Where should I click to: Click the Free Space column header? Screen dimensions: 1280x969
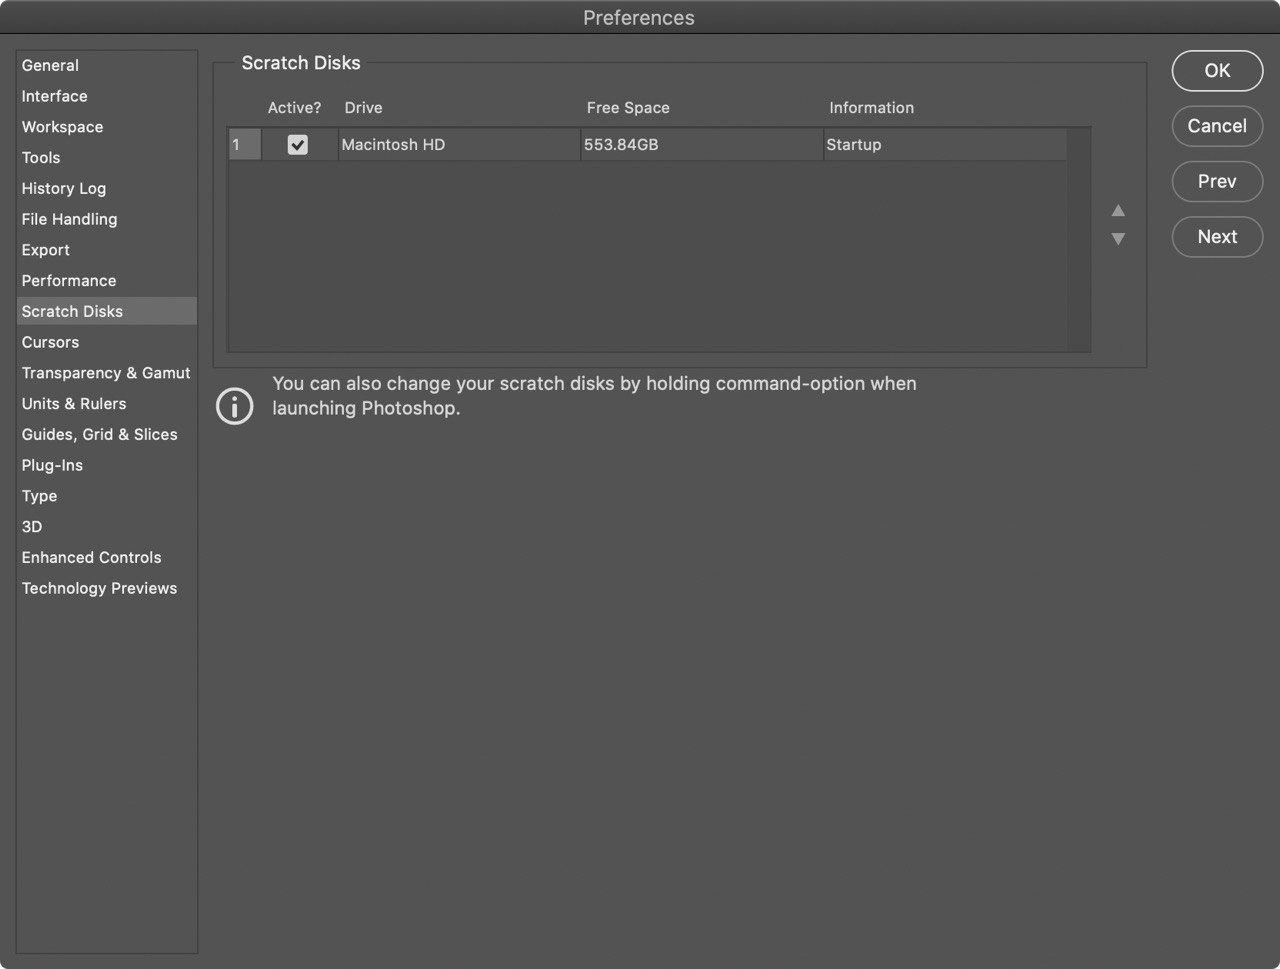coord(628,108)
